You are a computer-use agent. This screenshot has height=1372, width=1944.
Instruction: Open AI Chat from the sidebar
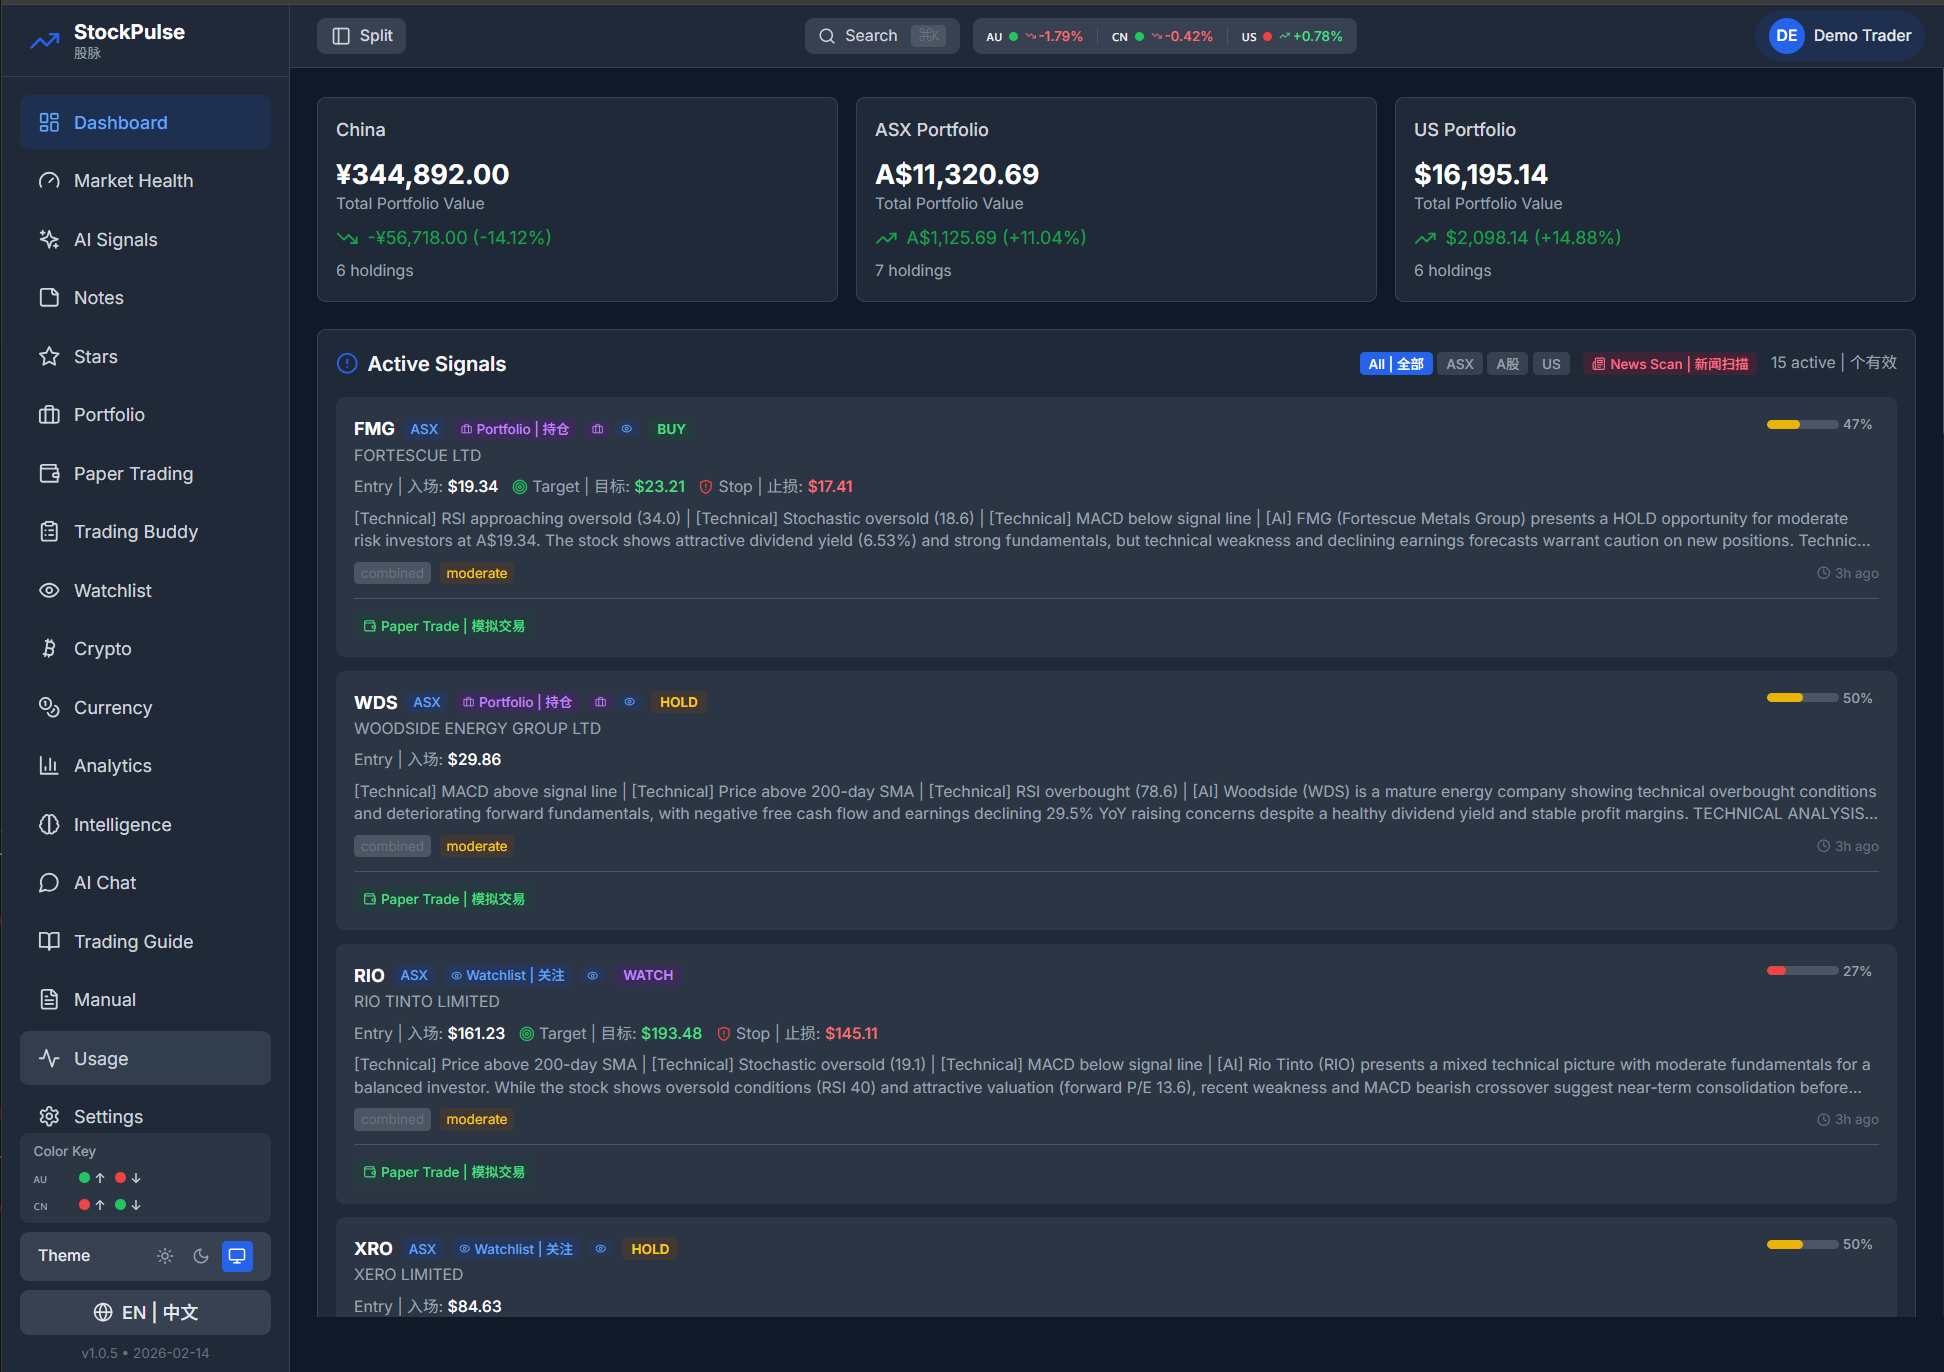tap(104, 882)
